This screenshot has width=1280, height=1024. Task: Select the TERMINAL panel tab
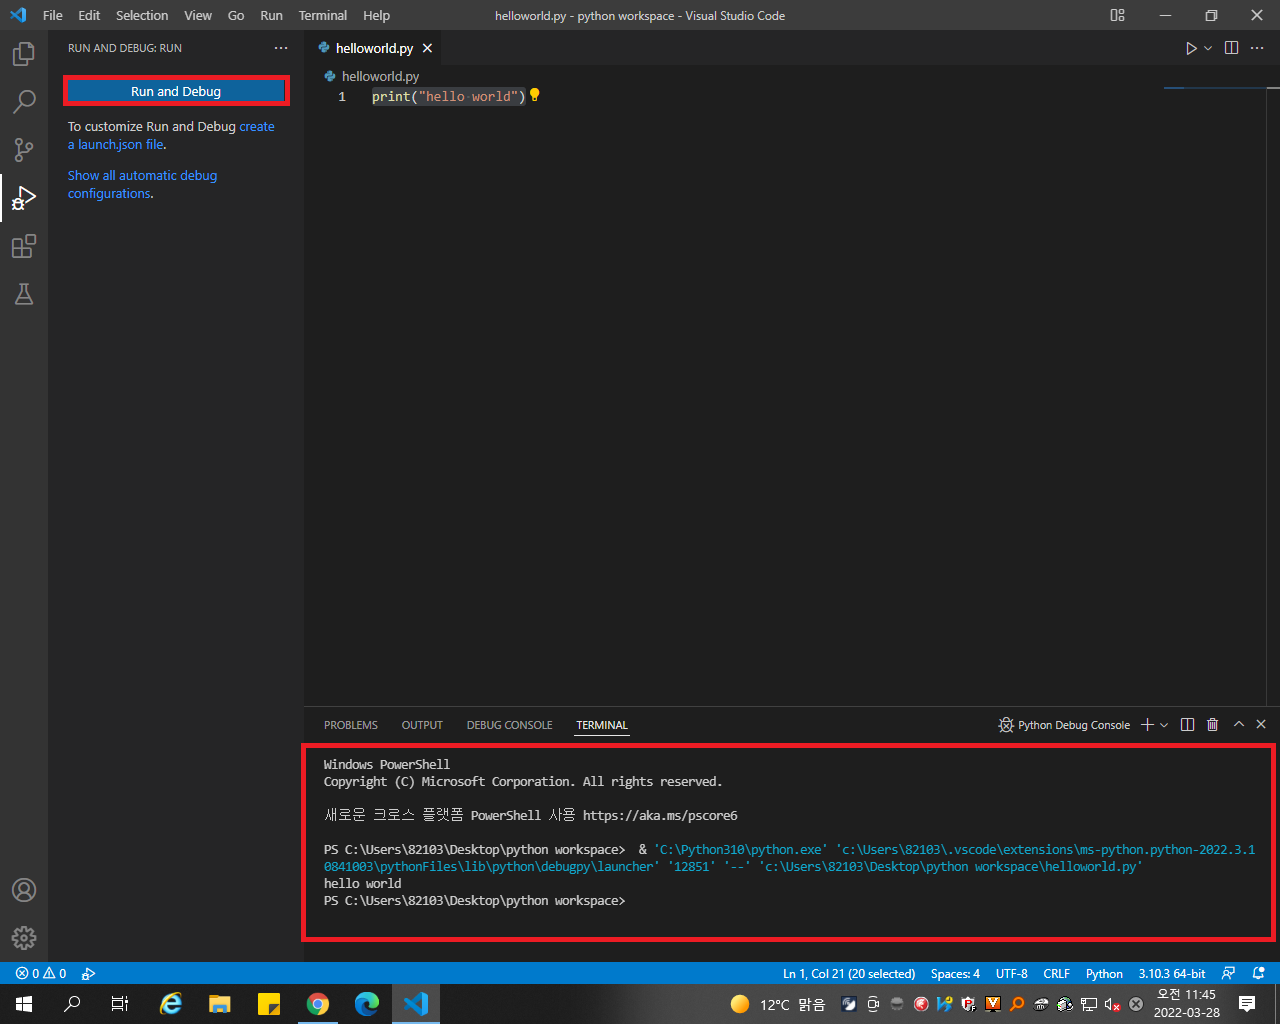(602, 725)
